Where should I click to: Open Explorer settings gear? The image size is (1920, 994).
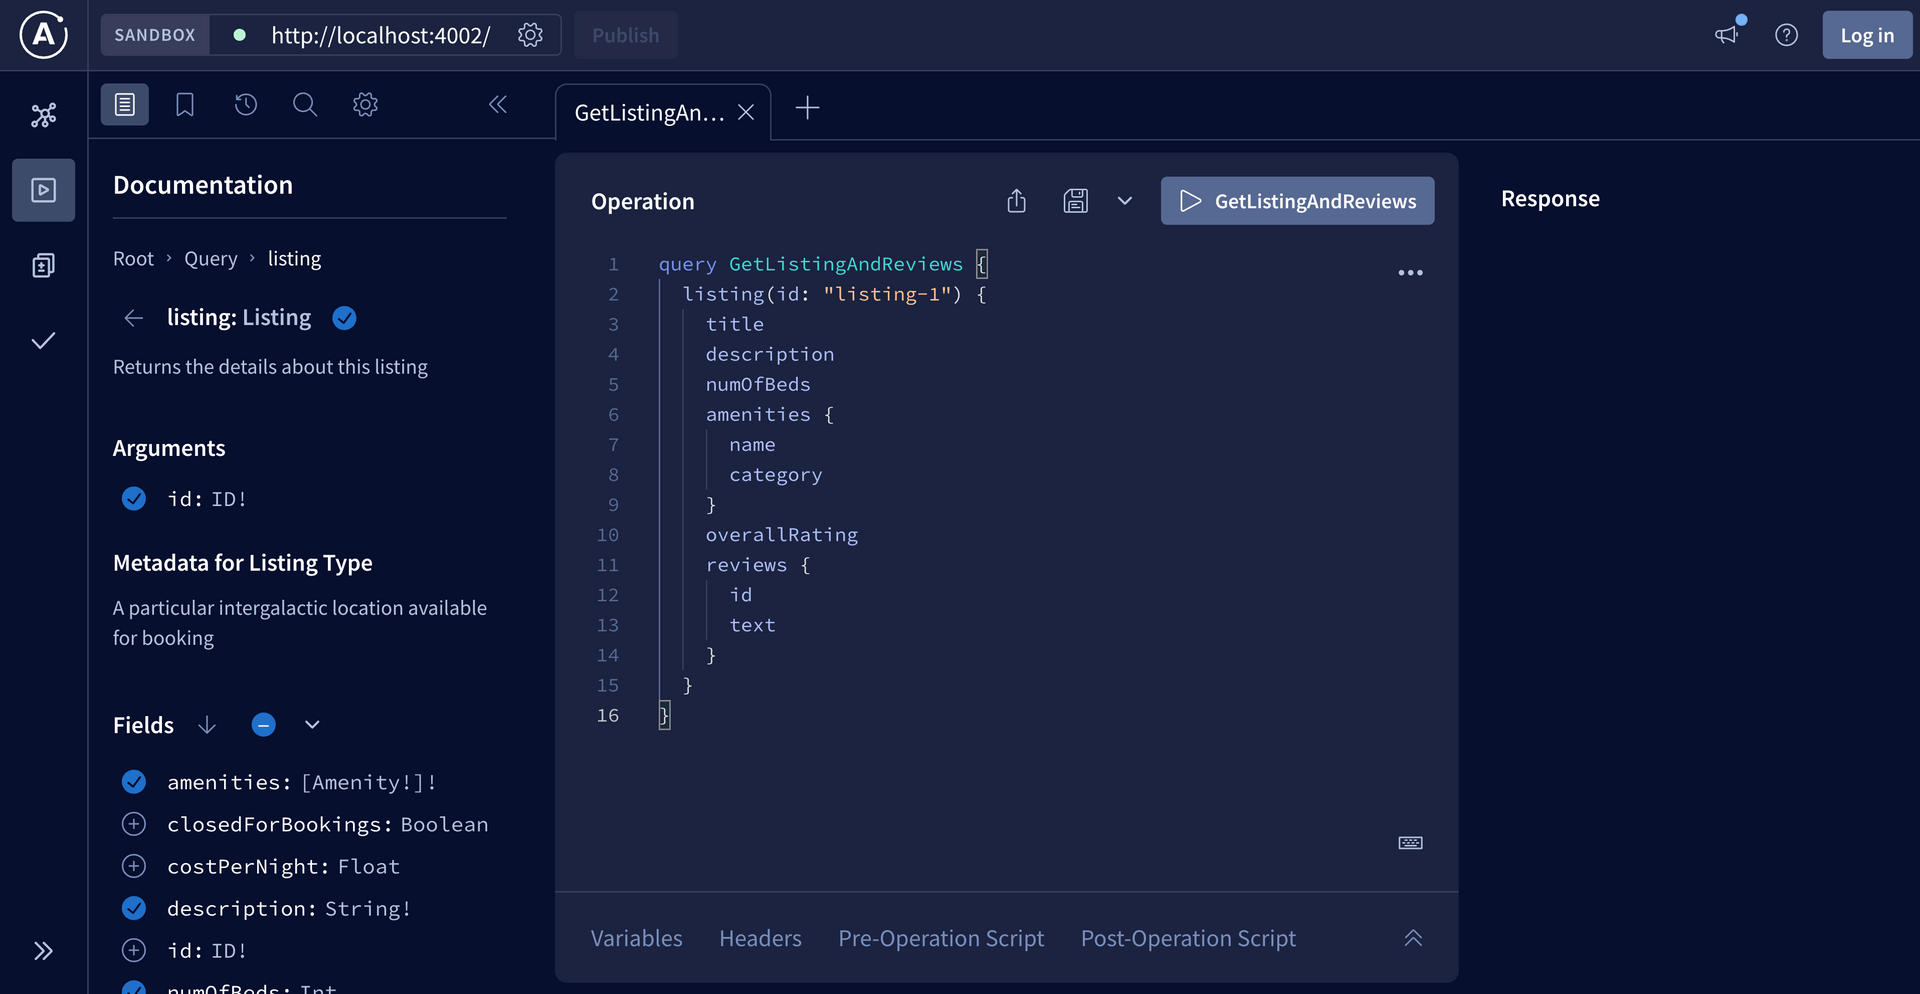365,104
